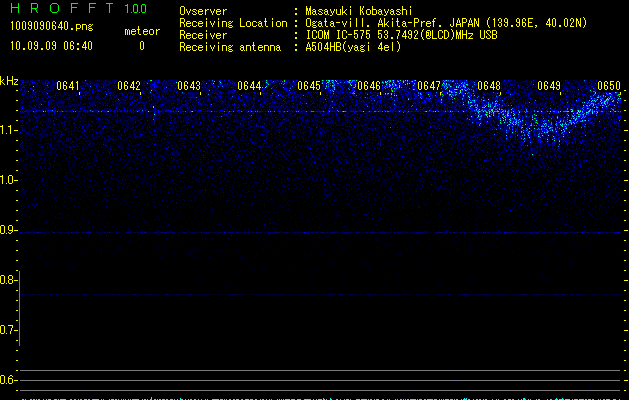Click the 0643 time marker
The height and width of the screenshot is (400, 629).
pos(189,86)
